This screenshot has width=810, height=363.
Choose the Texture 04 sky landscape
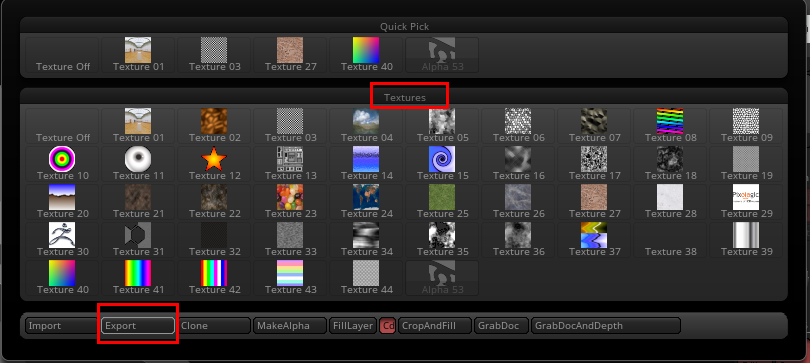366,125
